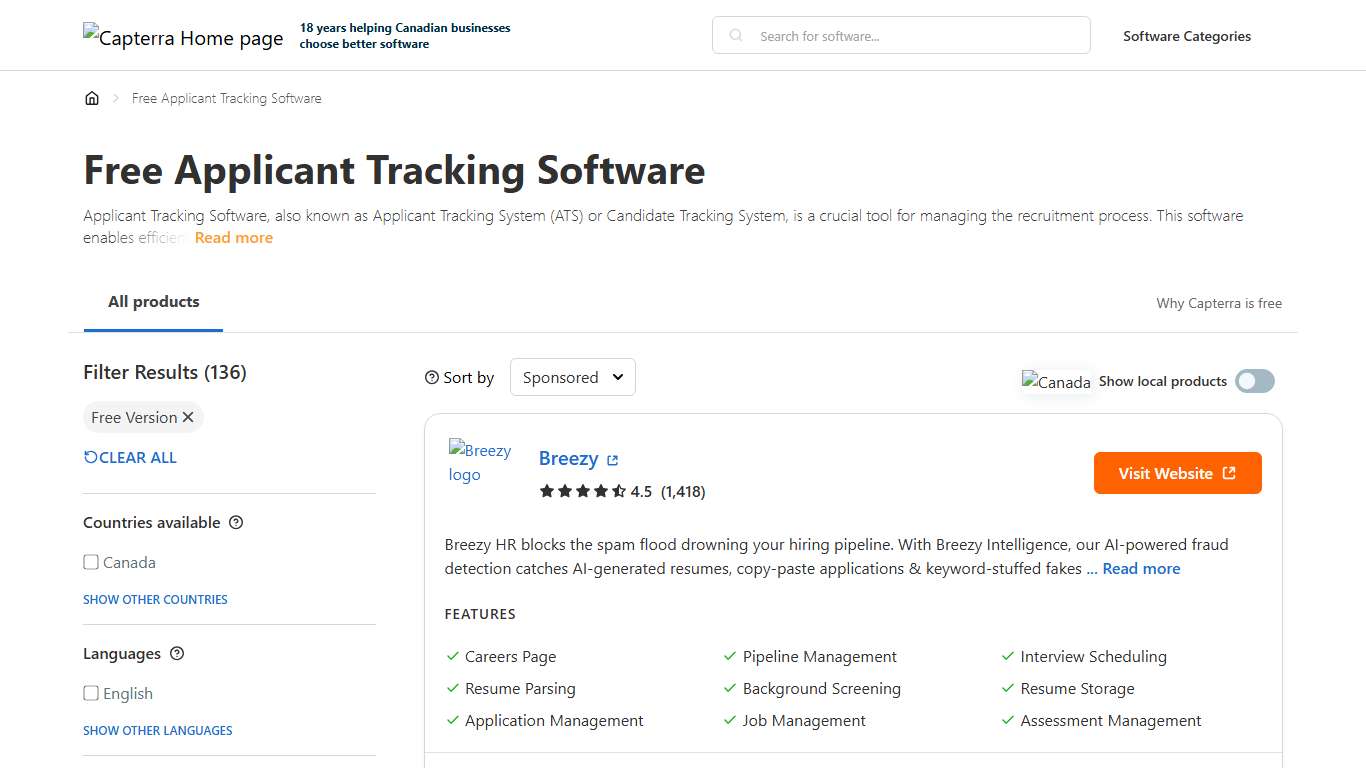Click the Visit Website button for Breezy
Screen dimensions: 1366x768
point(1177,473)
